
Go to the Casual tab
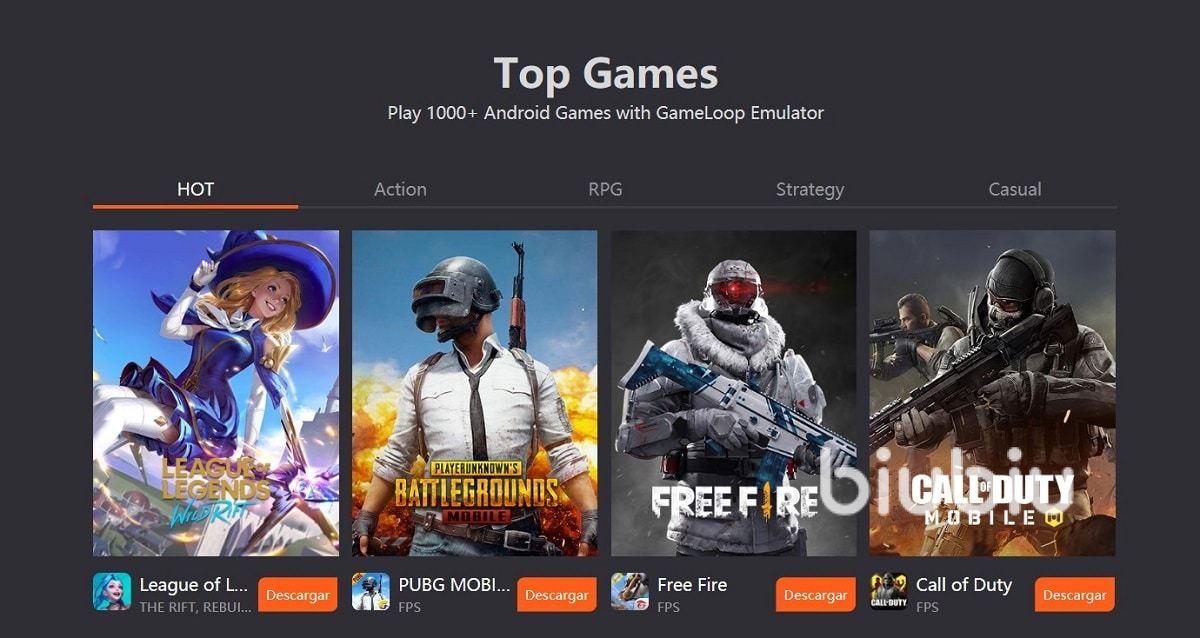tap(1015, 189)
